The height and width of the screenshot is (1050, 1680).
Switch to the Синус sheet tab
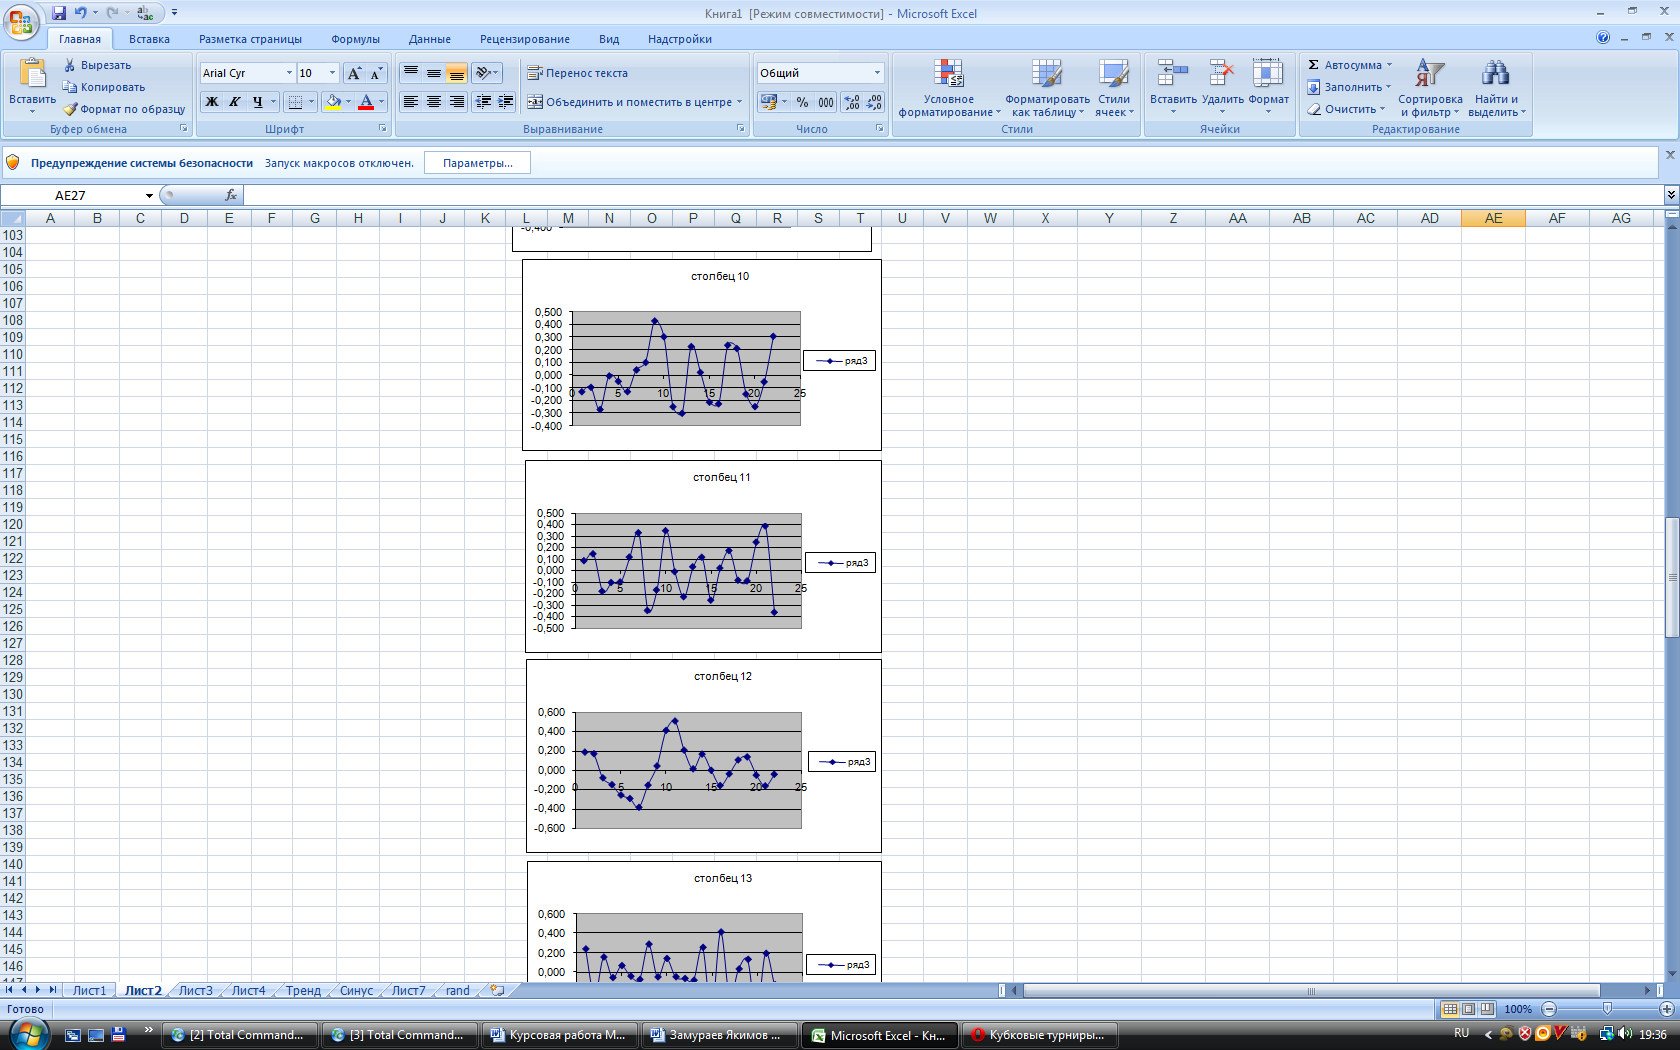(x=356, y=991)
